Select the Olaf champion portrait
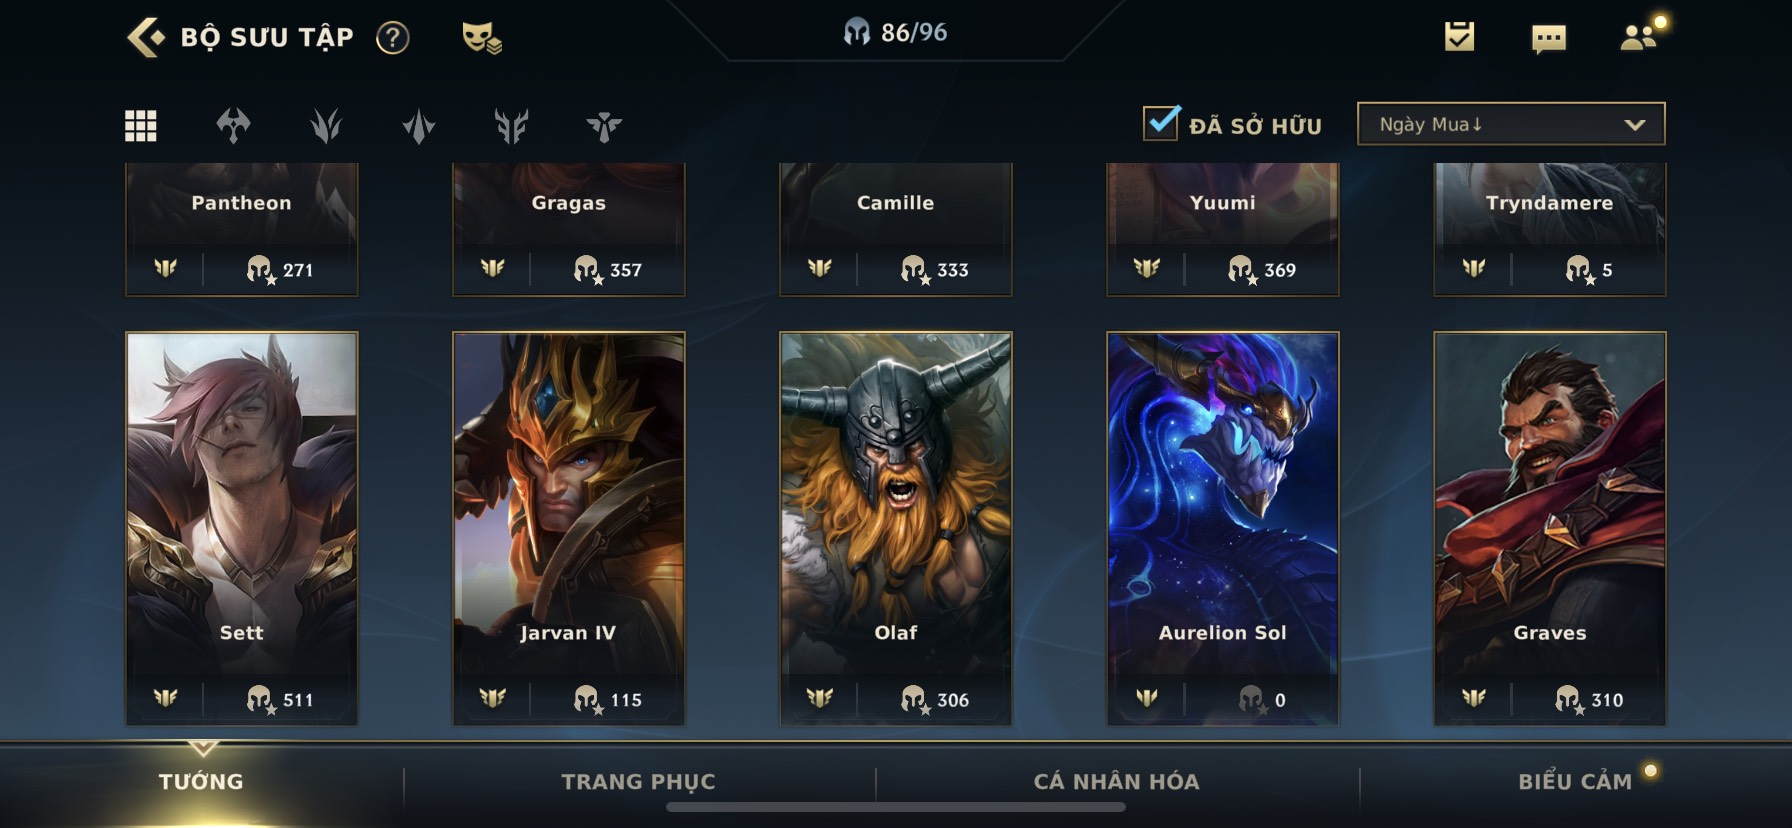The width and height of the screenshot is (1792, 828). pos(895,528)
